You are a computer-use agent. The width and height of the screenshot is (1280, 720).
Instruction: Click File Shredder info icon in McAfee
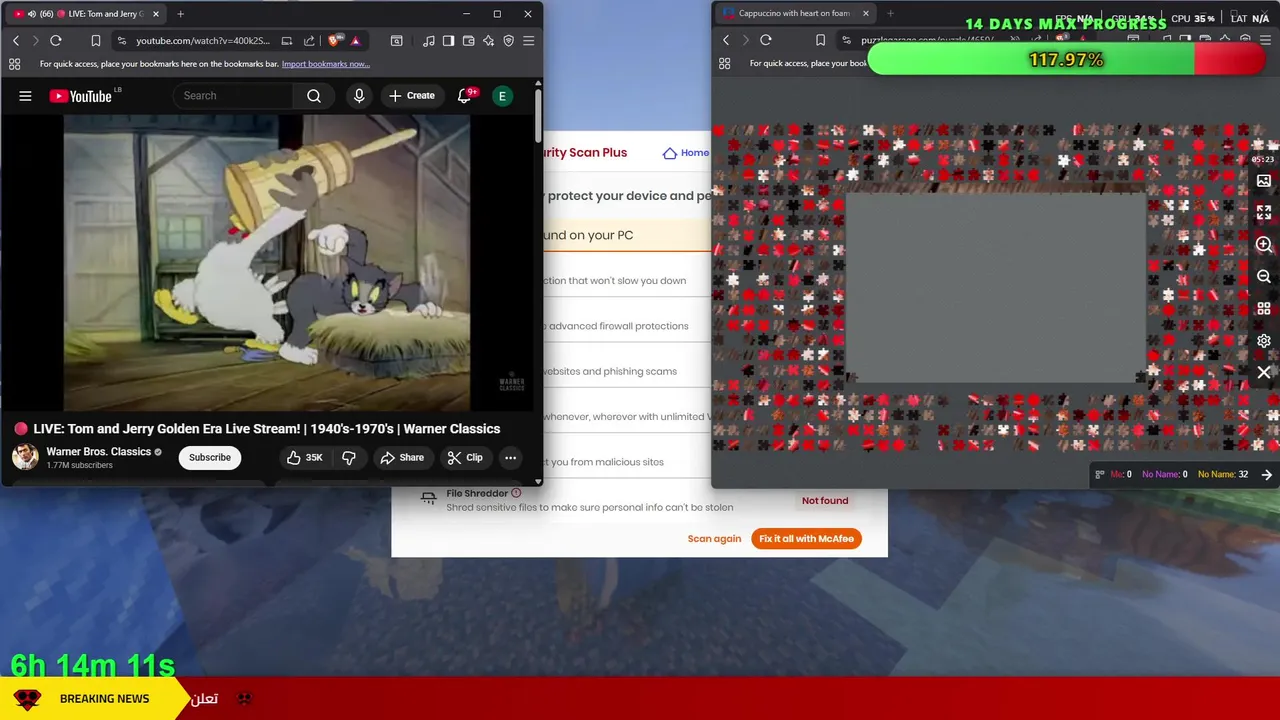pyautogui.click(x=516, y=493)
